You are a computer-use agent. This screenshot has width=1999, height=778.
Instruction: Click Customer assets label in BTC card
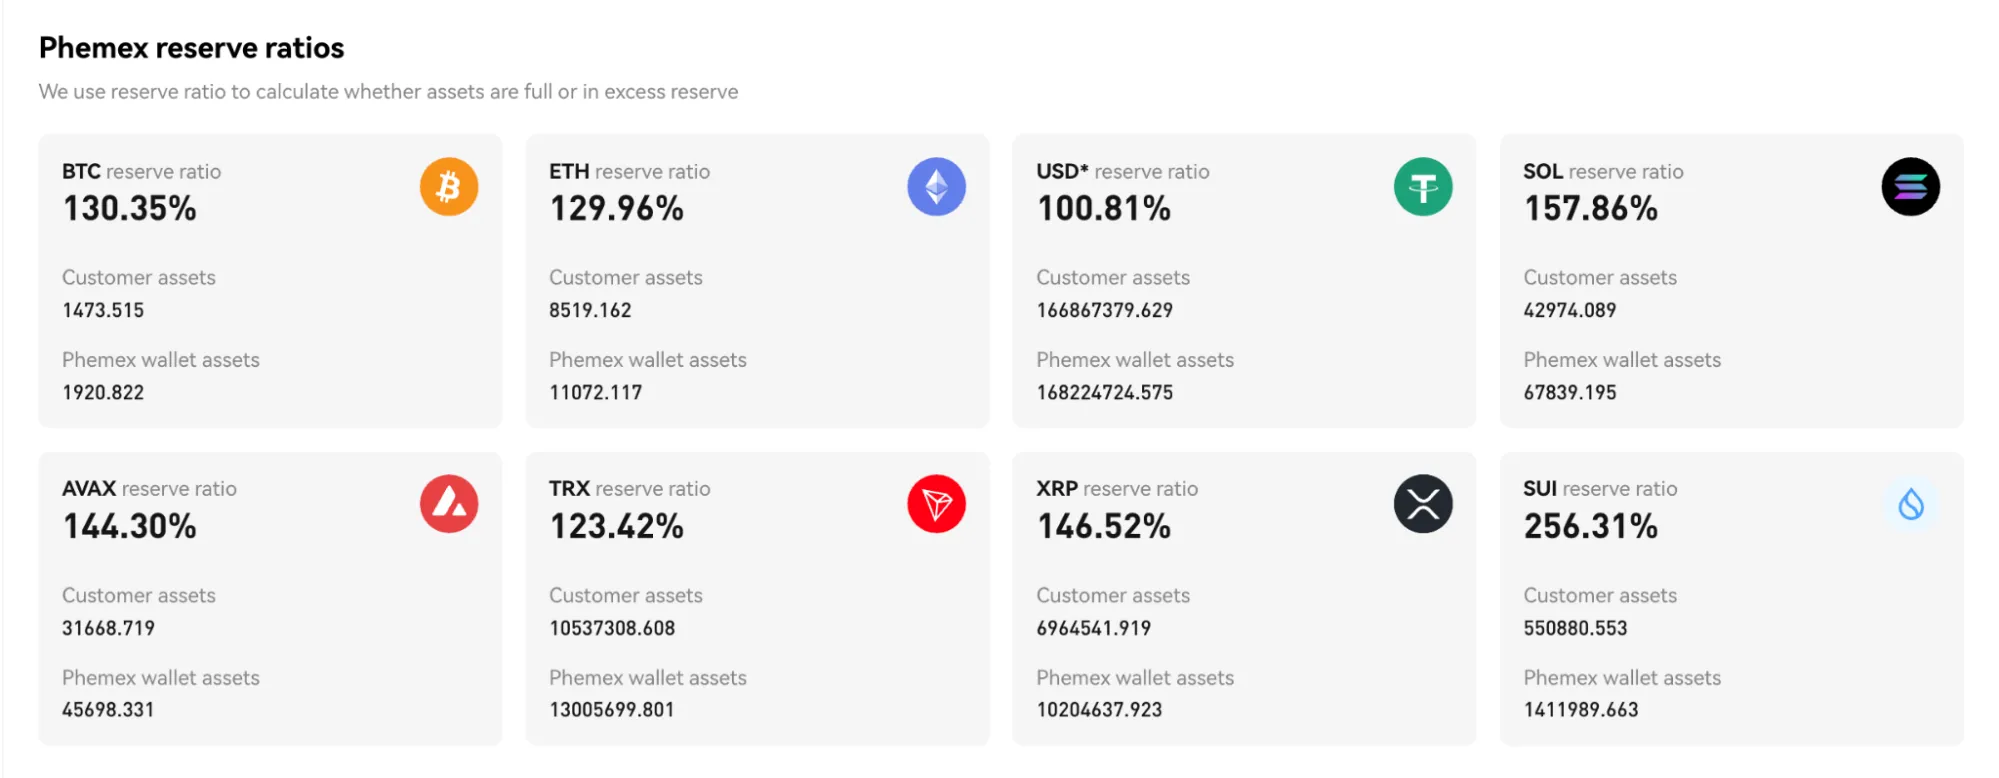(x=139, y=277)
